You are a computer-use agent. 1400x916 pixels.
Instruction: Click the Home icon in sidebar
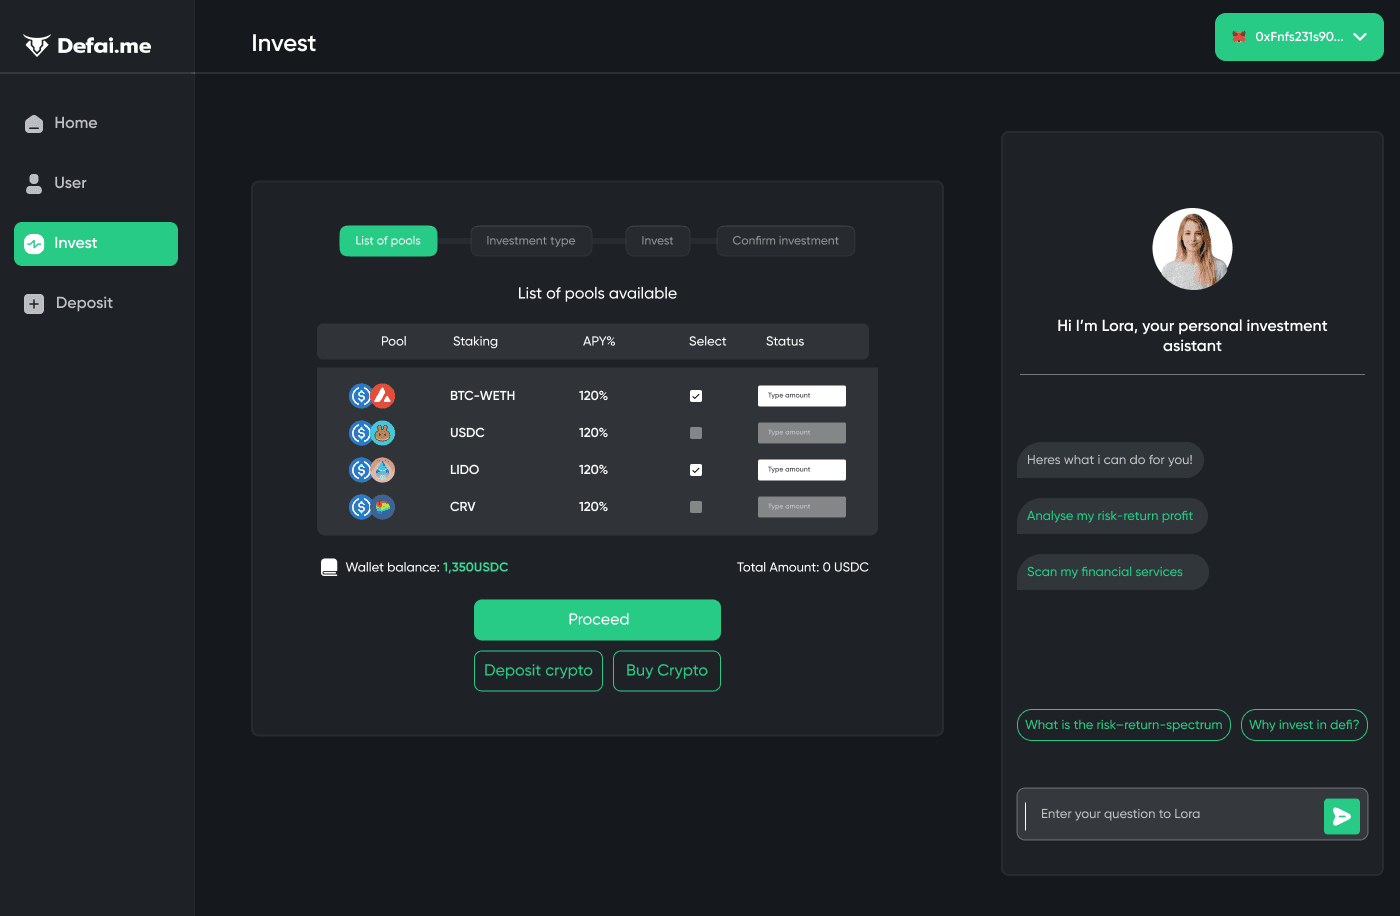(x=34, y=123)
